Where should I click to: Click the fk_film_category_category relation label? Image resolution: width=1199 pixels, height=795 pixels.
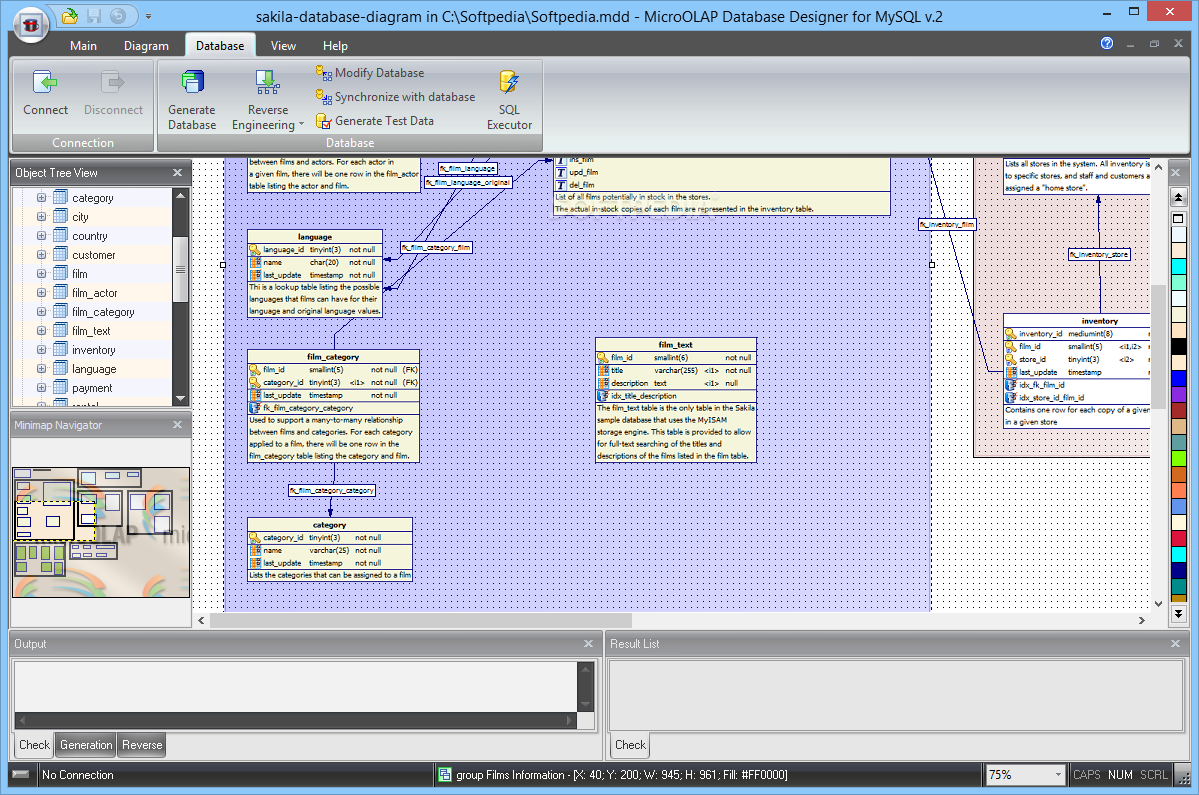332,491
